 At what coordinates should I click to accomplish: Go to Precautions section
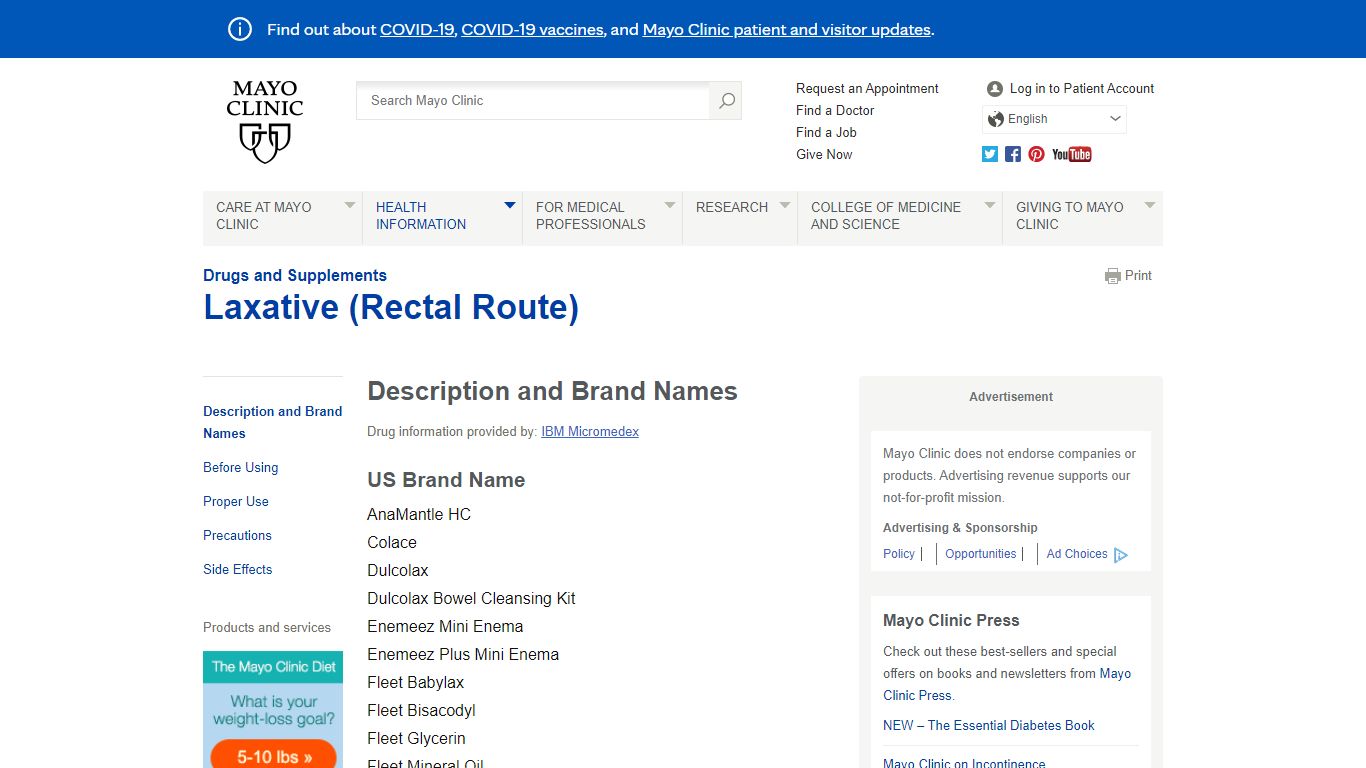click(237, 536)
